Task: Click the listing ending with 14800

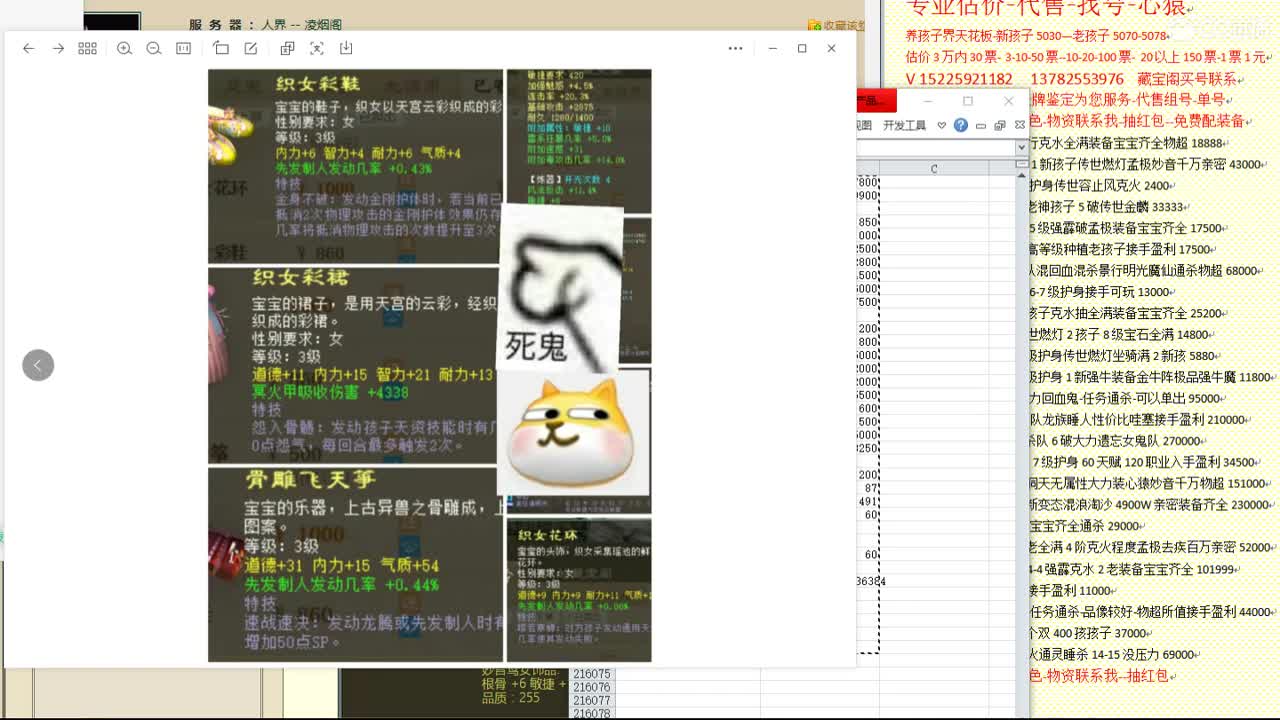Action: (x=1120, y=335)
